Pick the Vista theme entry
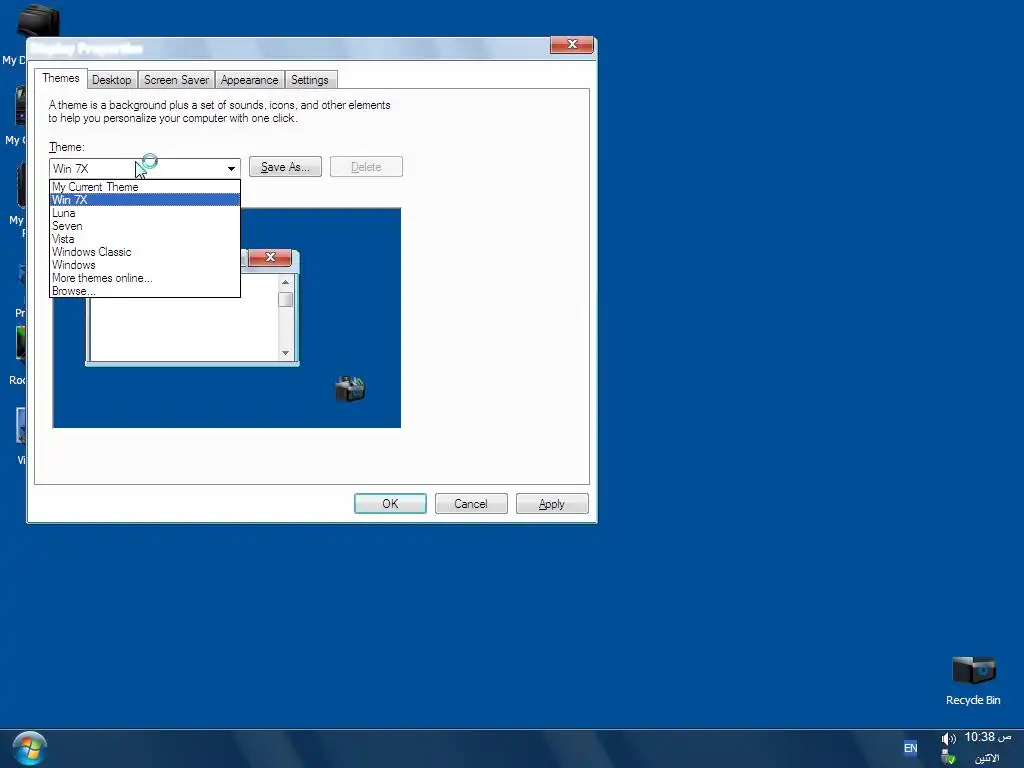Viewport: 1024px width, 768px height. coord(145,239)
